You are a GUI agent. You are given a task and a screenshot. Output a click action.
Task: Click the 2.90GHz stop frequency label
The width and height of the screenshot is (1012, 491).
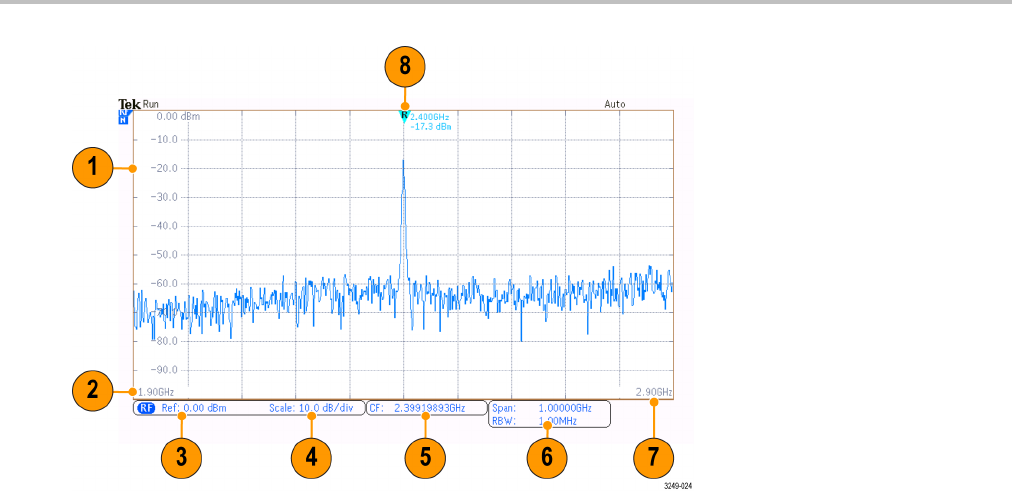[654, 392]
